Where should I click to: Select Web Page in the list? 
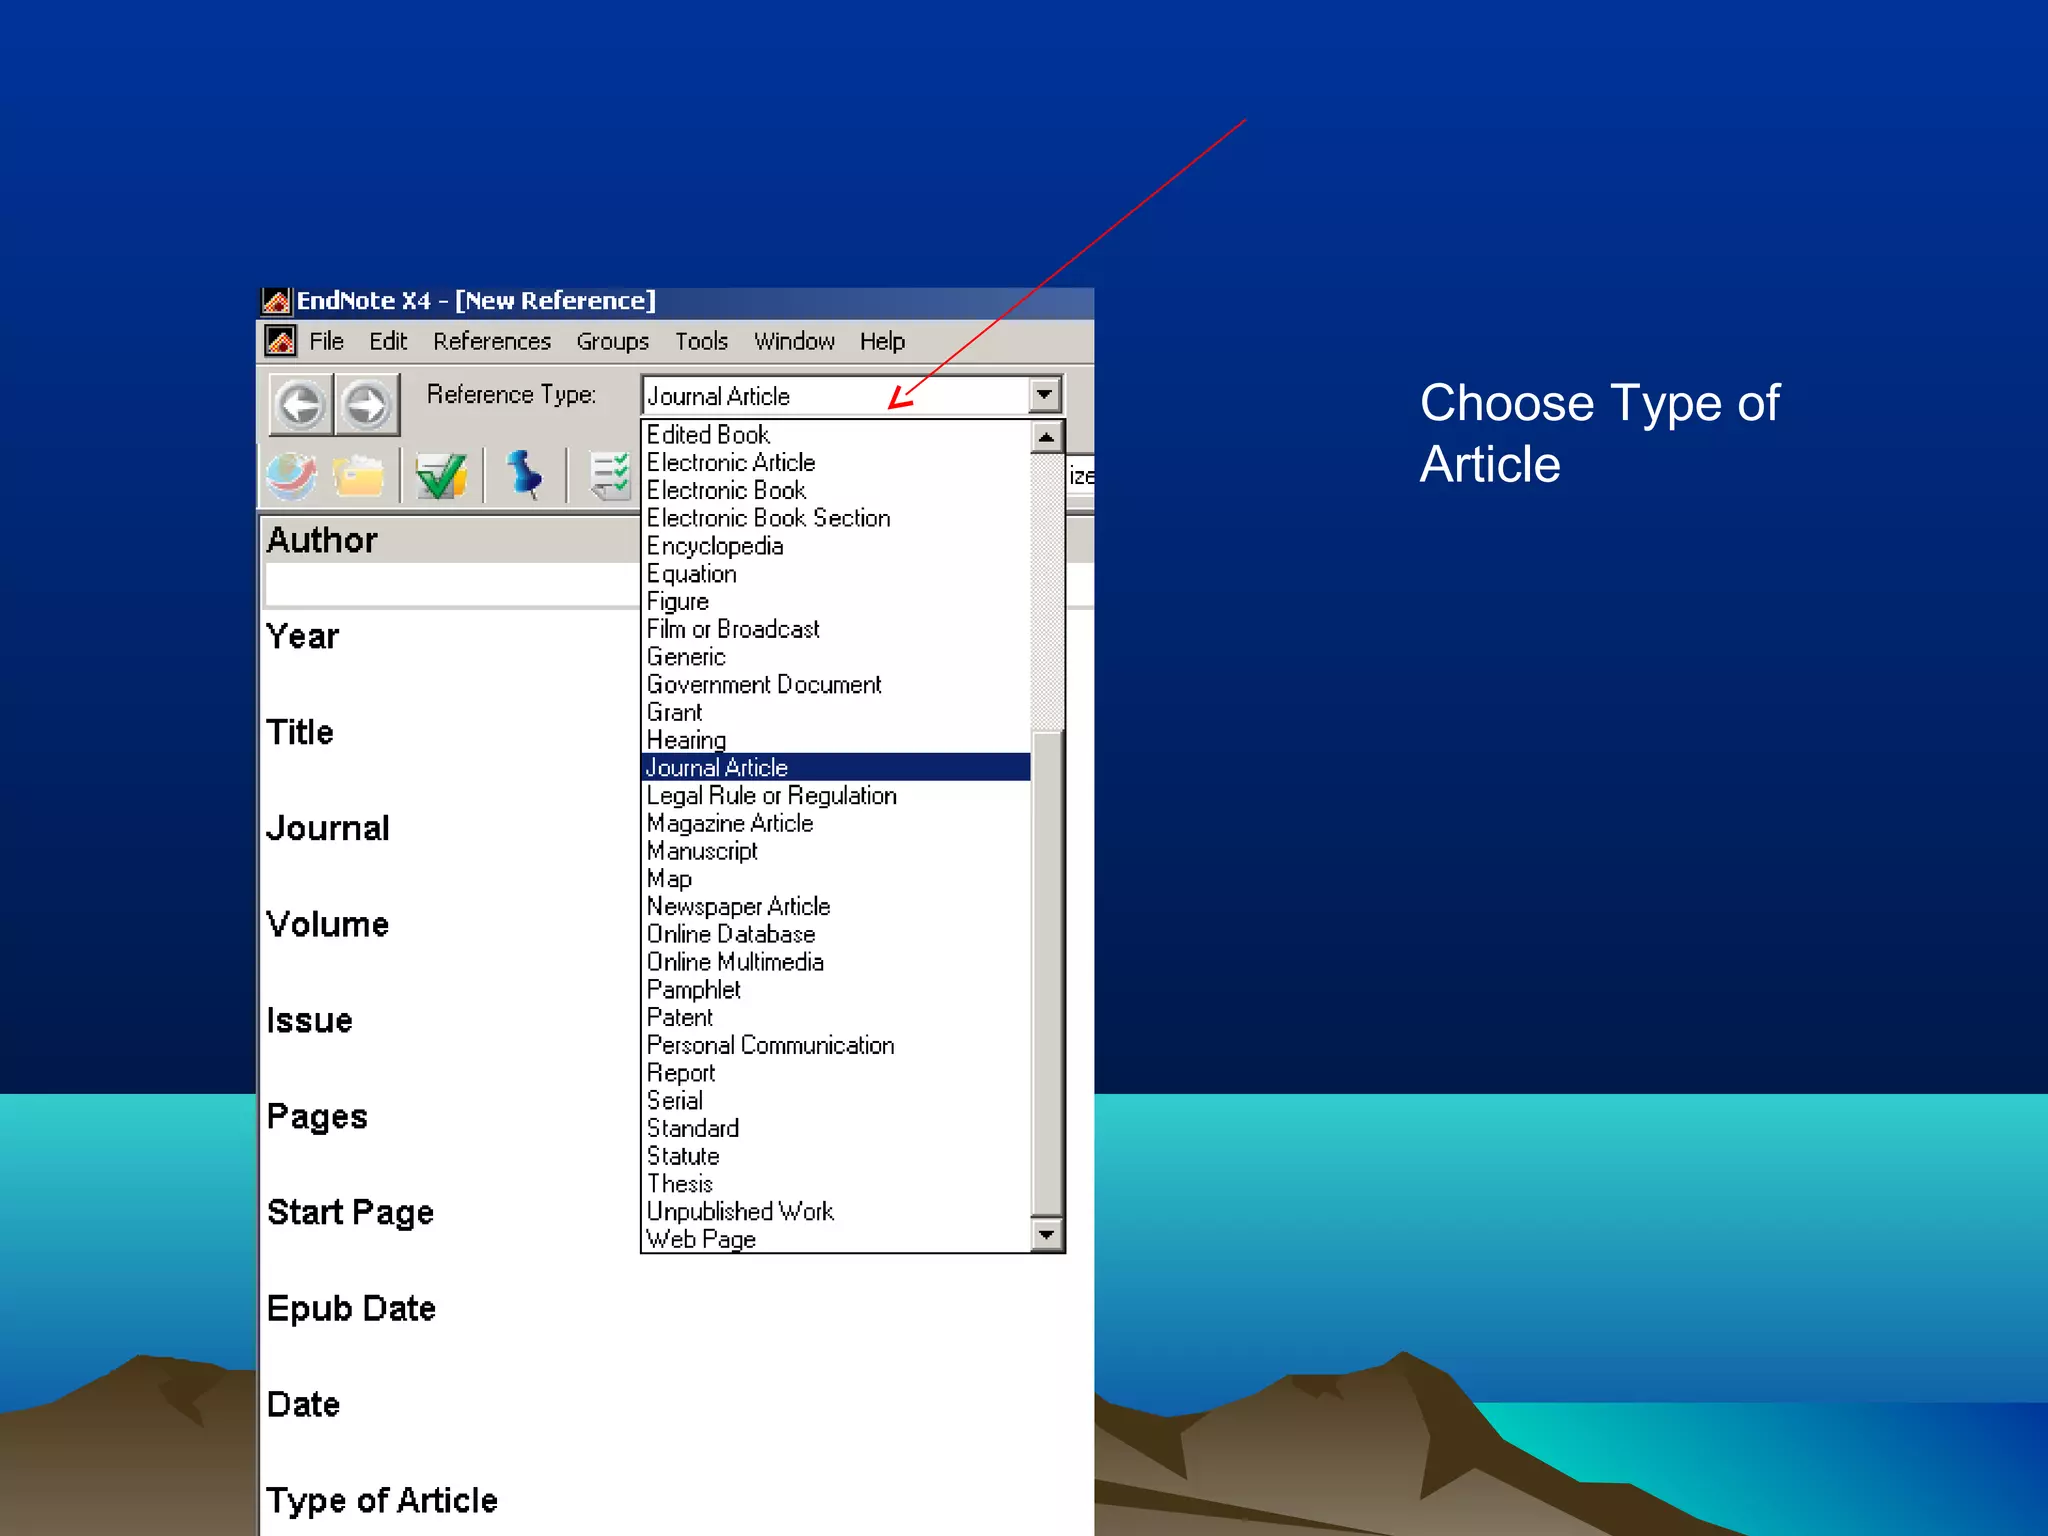coord(835,1239)
